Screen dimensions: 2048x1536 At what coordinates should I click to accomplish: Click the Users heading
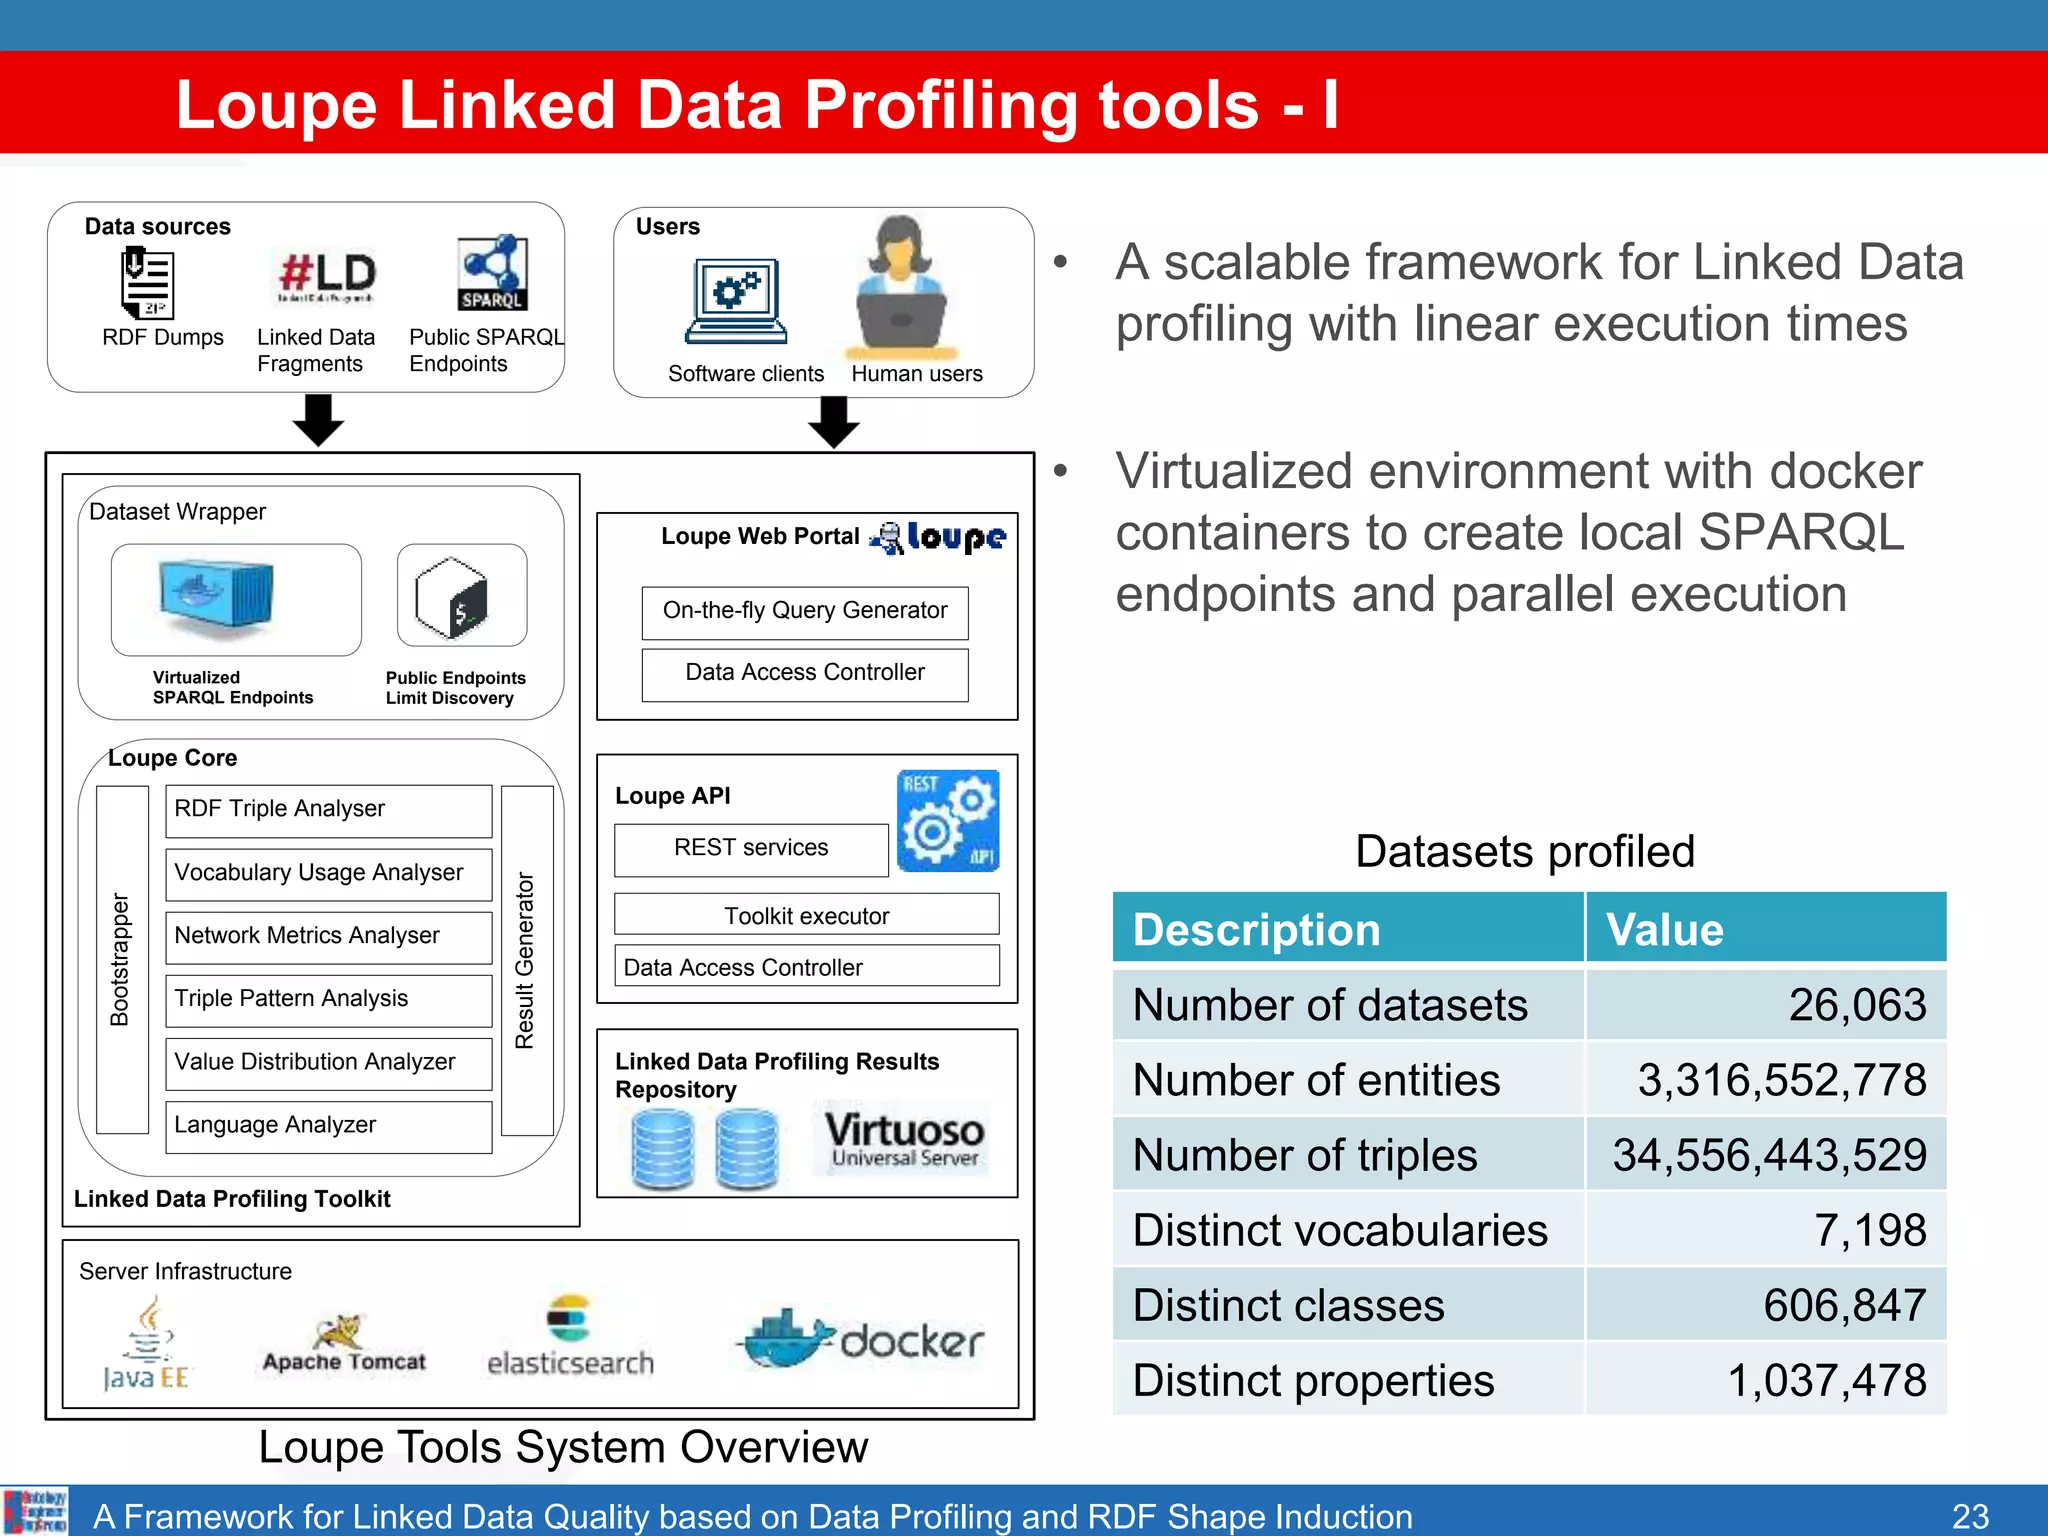point(668,227)
